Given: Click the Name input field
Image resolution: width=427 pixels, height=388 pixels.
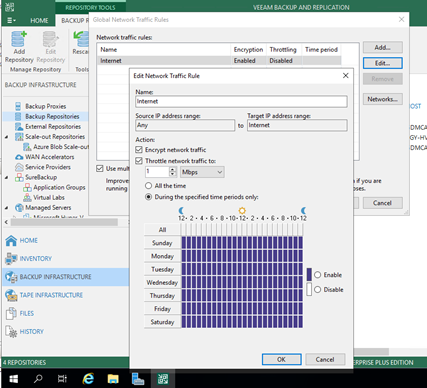Looking at the screenshot, I should 241,101.
